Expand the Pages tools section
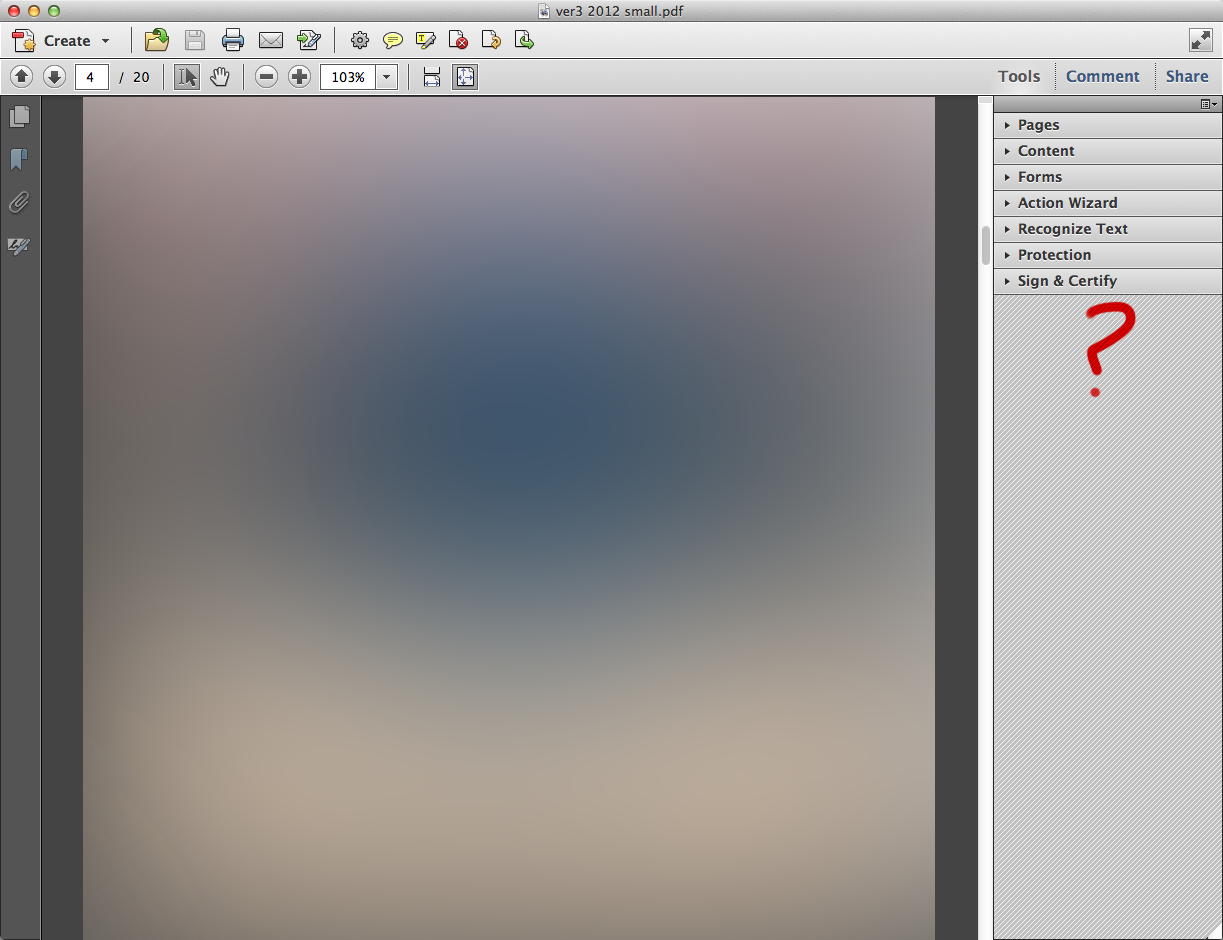 [x=1108, y=125]
